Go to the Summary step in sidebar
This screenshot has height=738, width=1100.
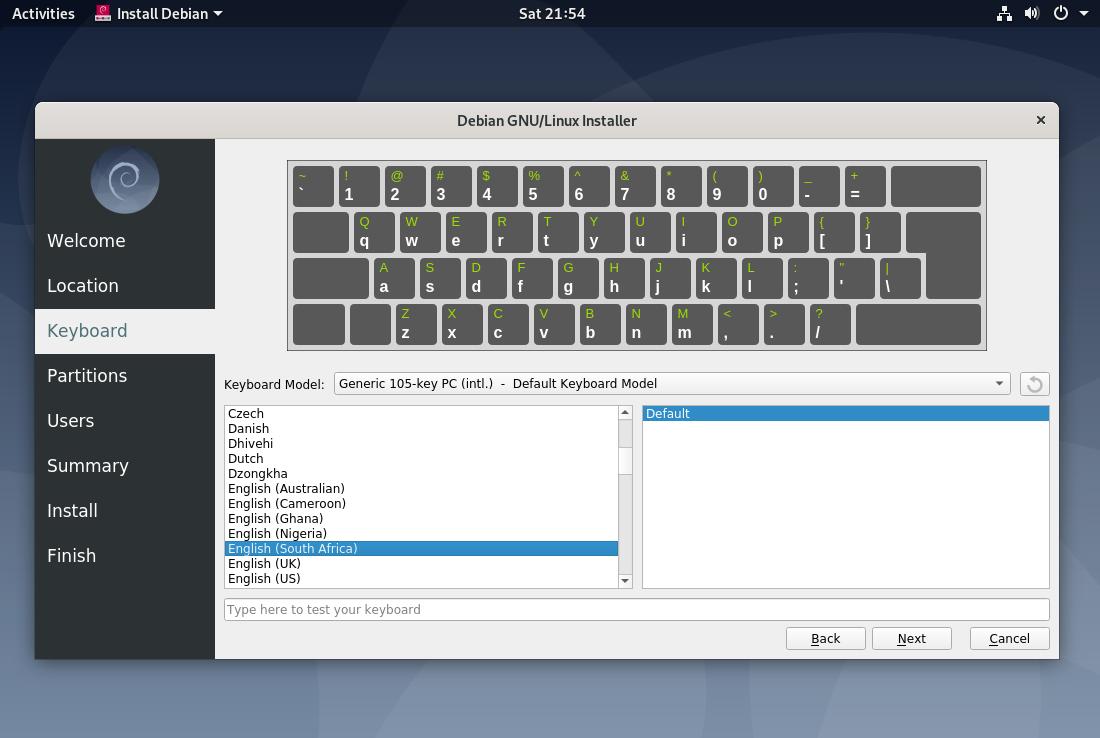(x=125, y=465)
